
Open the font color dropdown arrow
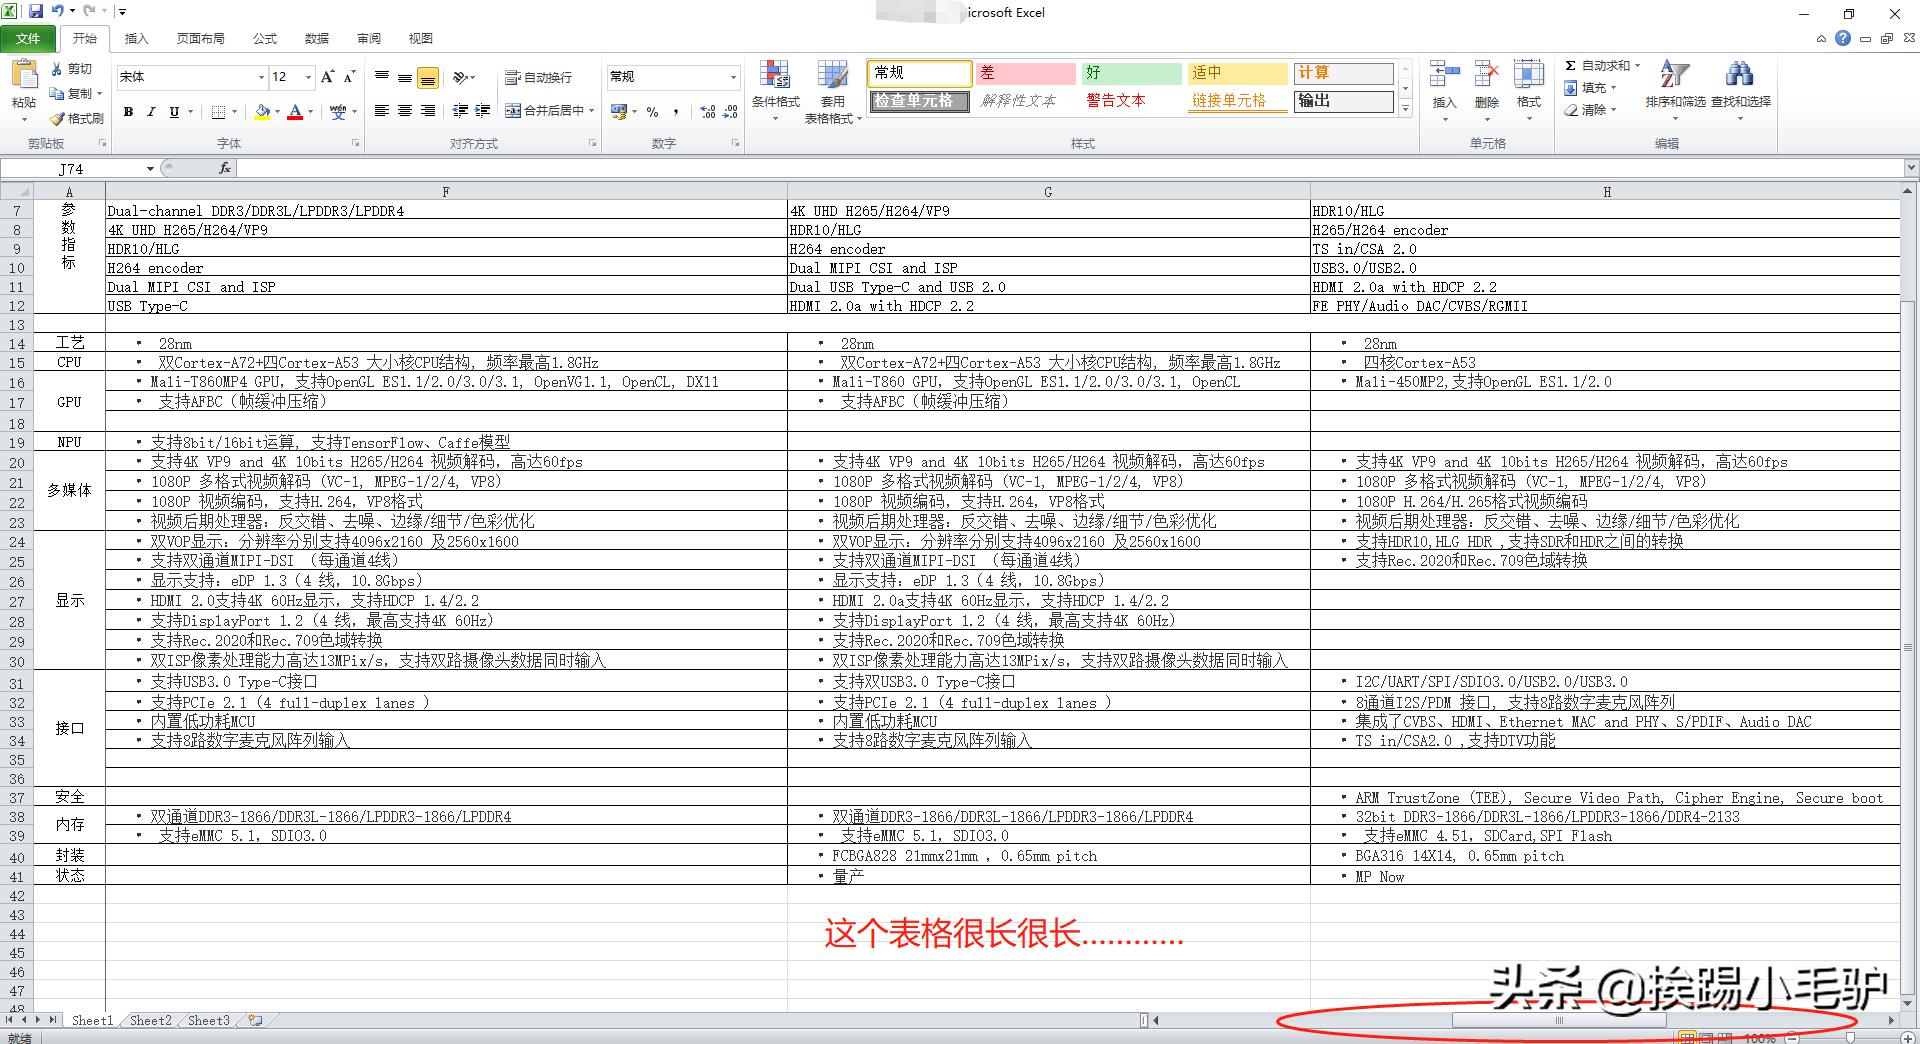pos(309,112)
